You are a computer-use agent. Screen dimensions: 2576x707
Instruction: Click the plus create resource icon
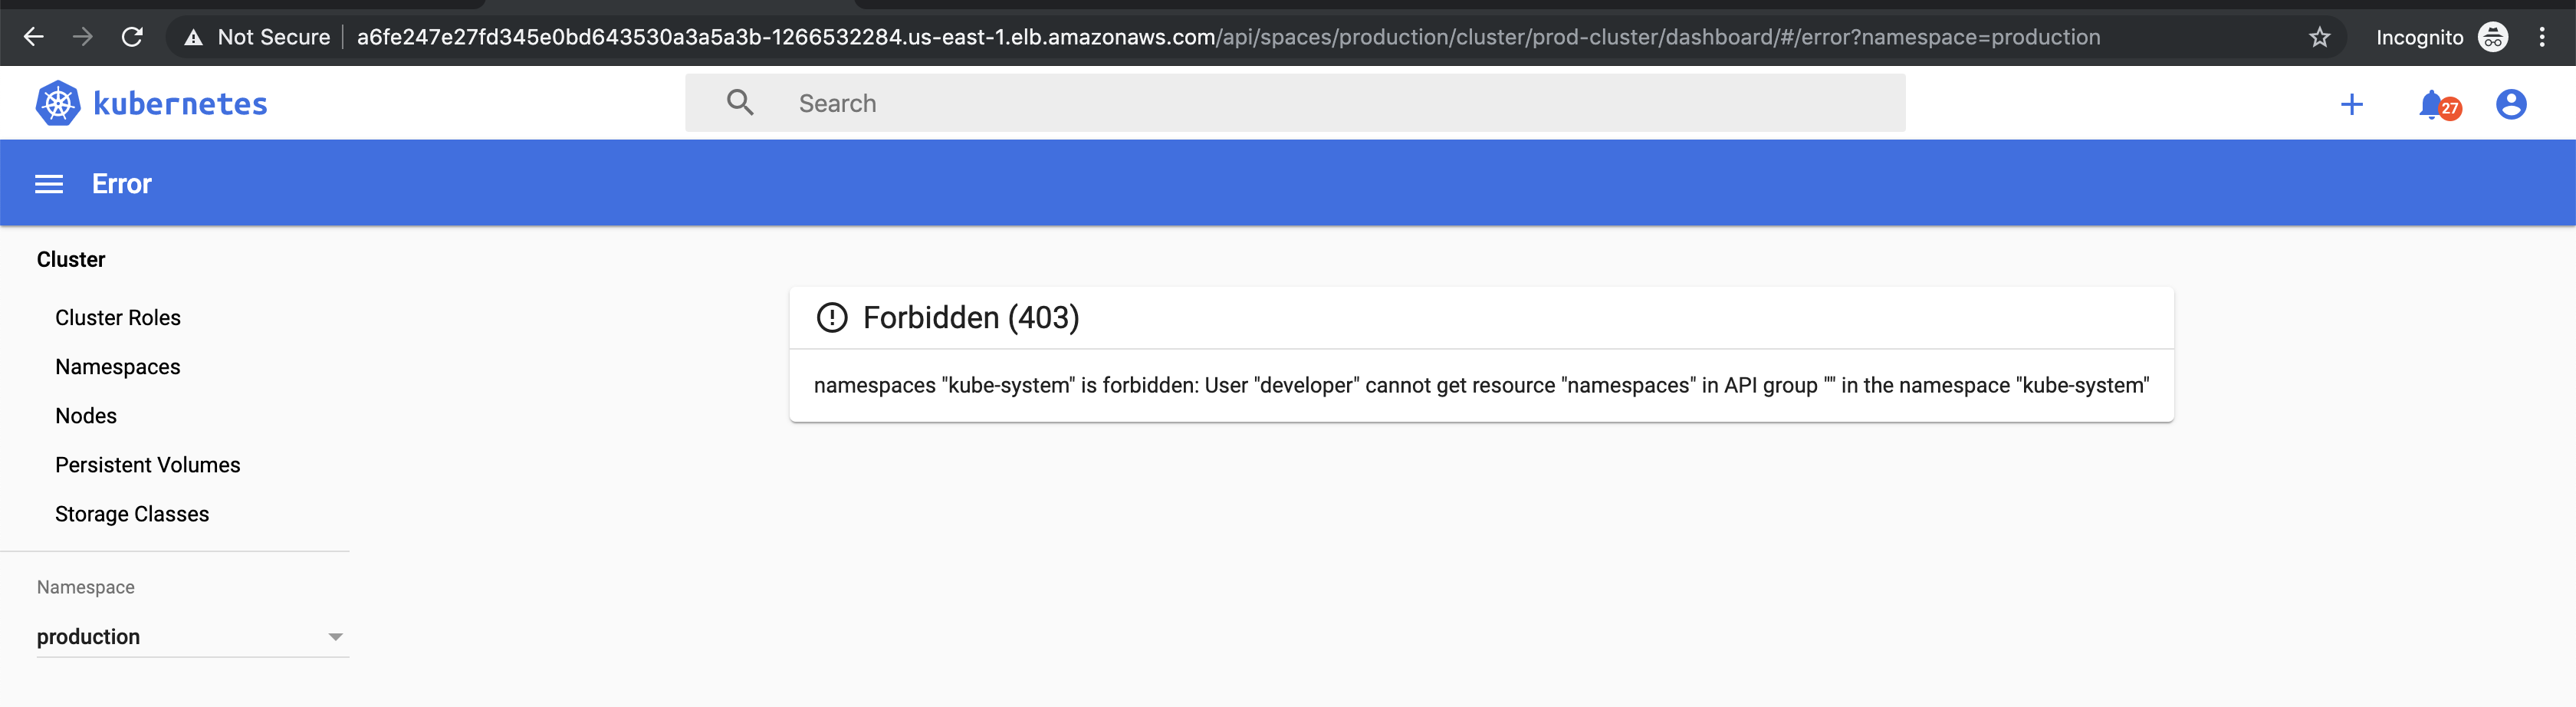click(2352, 104)
